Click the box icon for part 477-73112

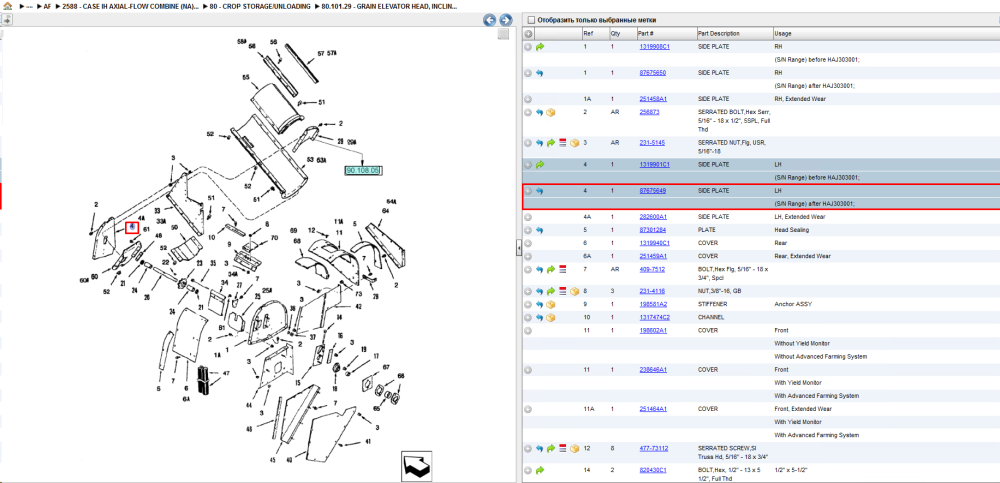coord(574,449)
